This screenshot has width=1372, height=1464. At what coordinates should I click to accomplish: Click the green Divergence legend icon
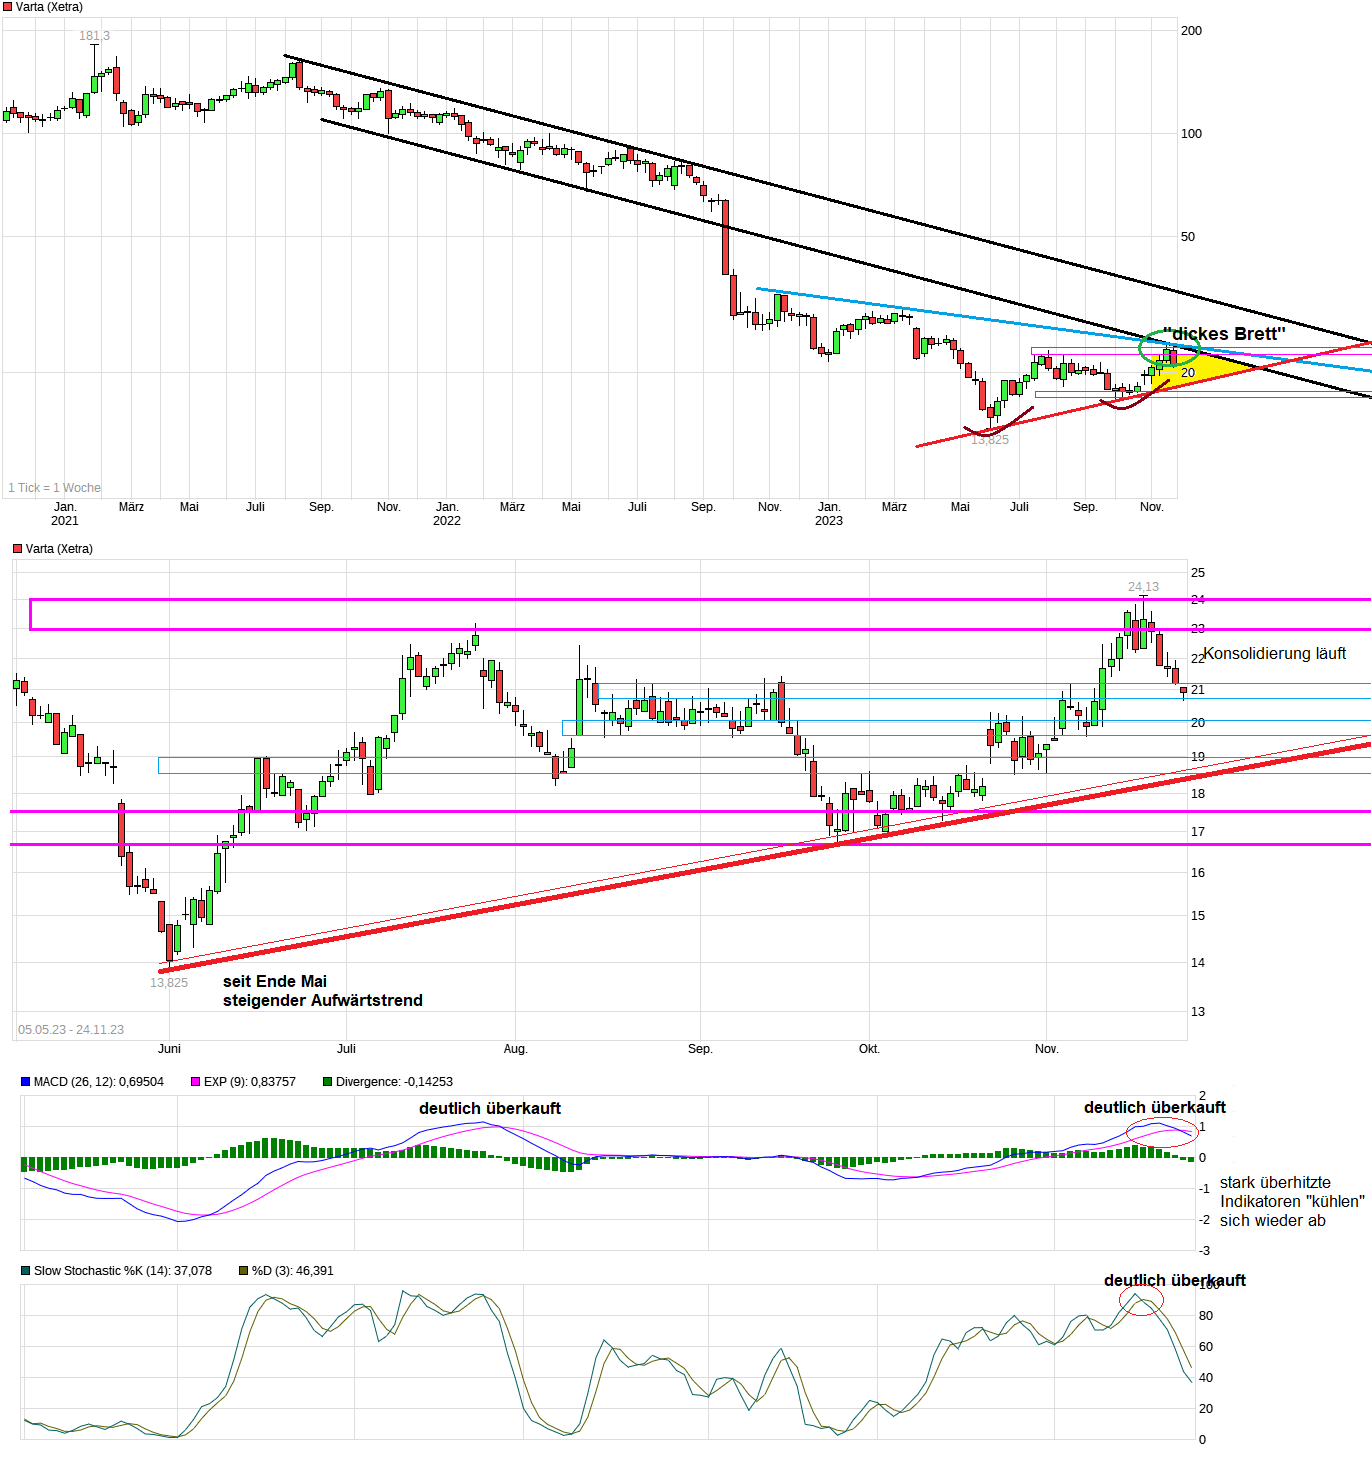click(328, 1081)
